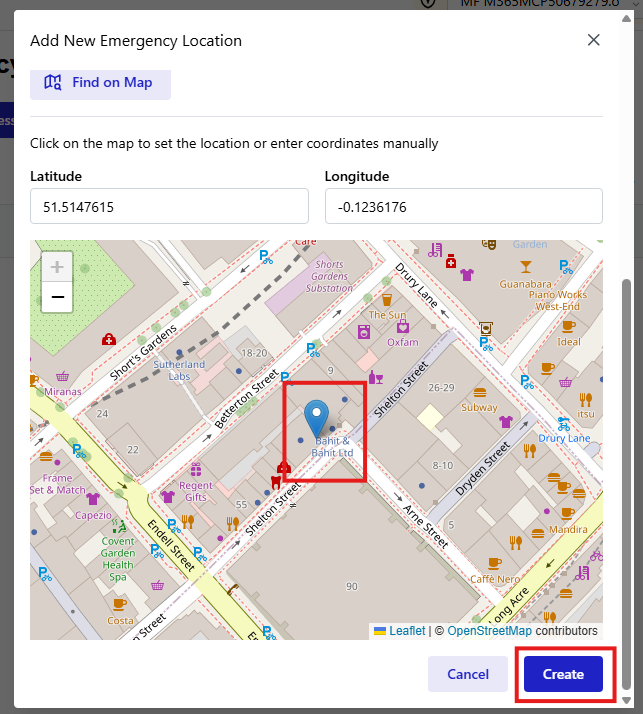Click the dialog's vertical scrollbar
This screenshot has width=643, height=714.
627,450
